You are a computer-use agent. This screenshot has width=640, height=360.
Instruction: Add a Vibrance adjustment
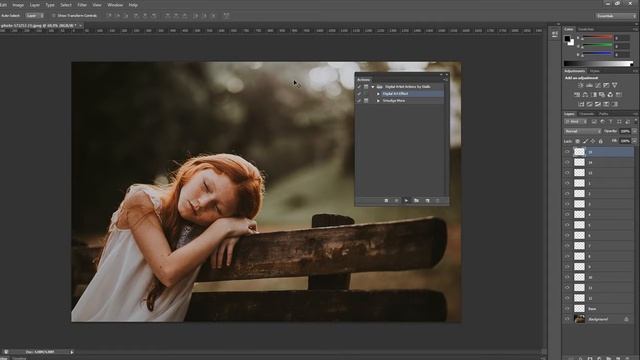(615, 85)
